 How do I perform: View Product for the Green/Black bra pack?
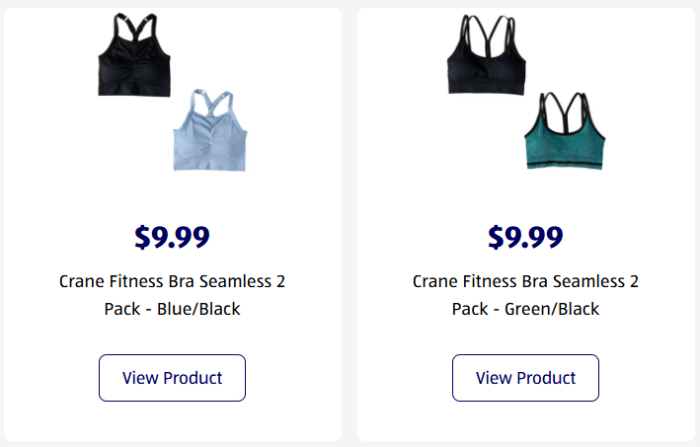[525, 378]
